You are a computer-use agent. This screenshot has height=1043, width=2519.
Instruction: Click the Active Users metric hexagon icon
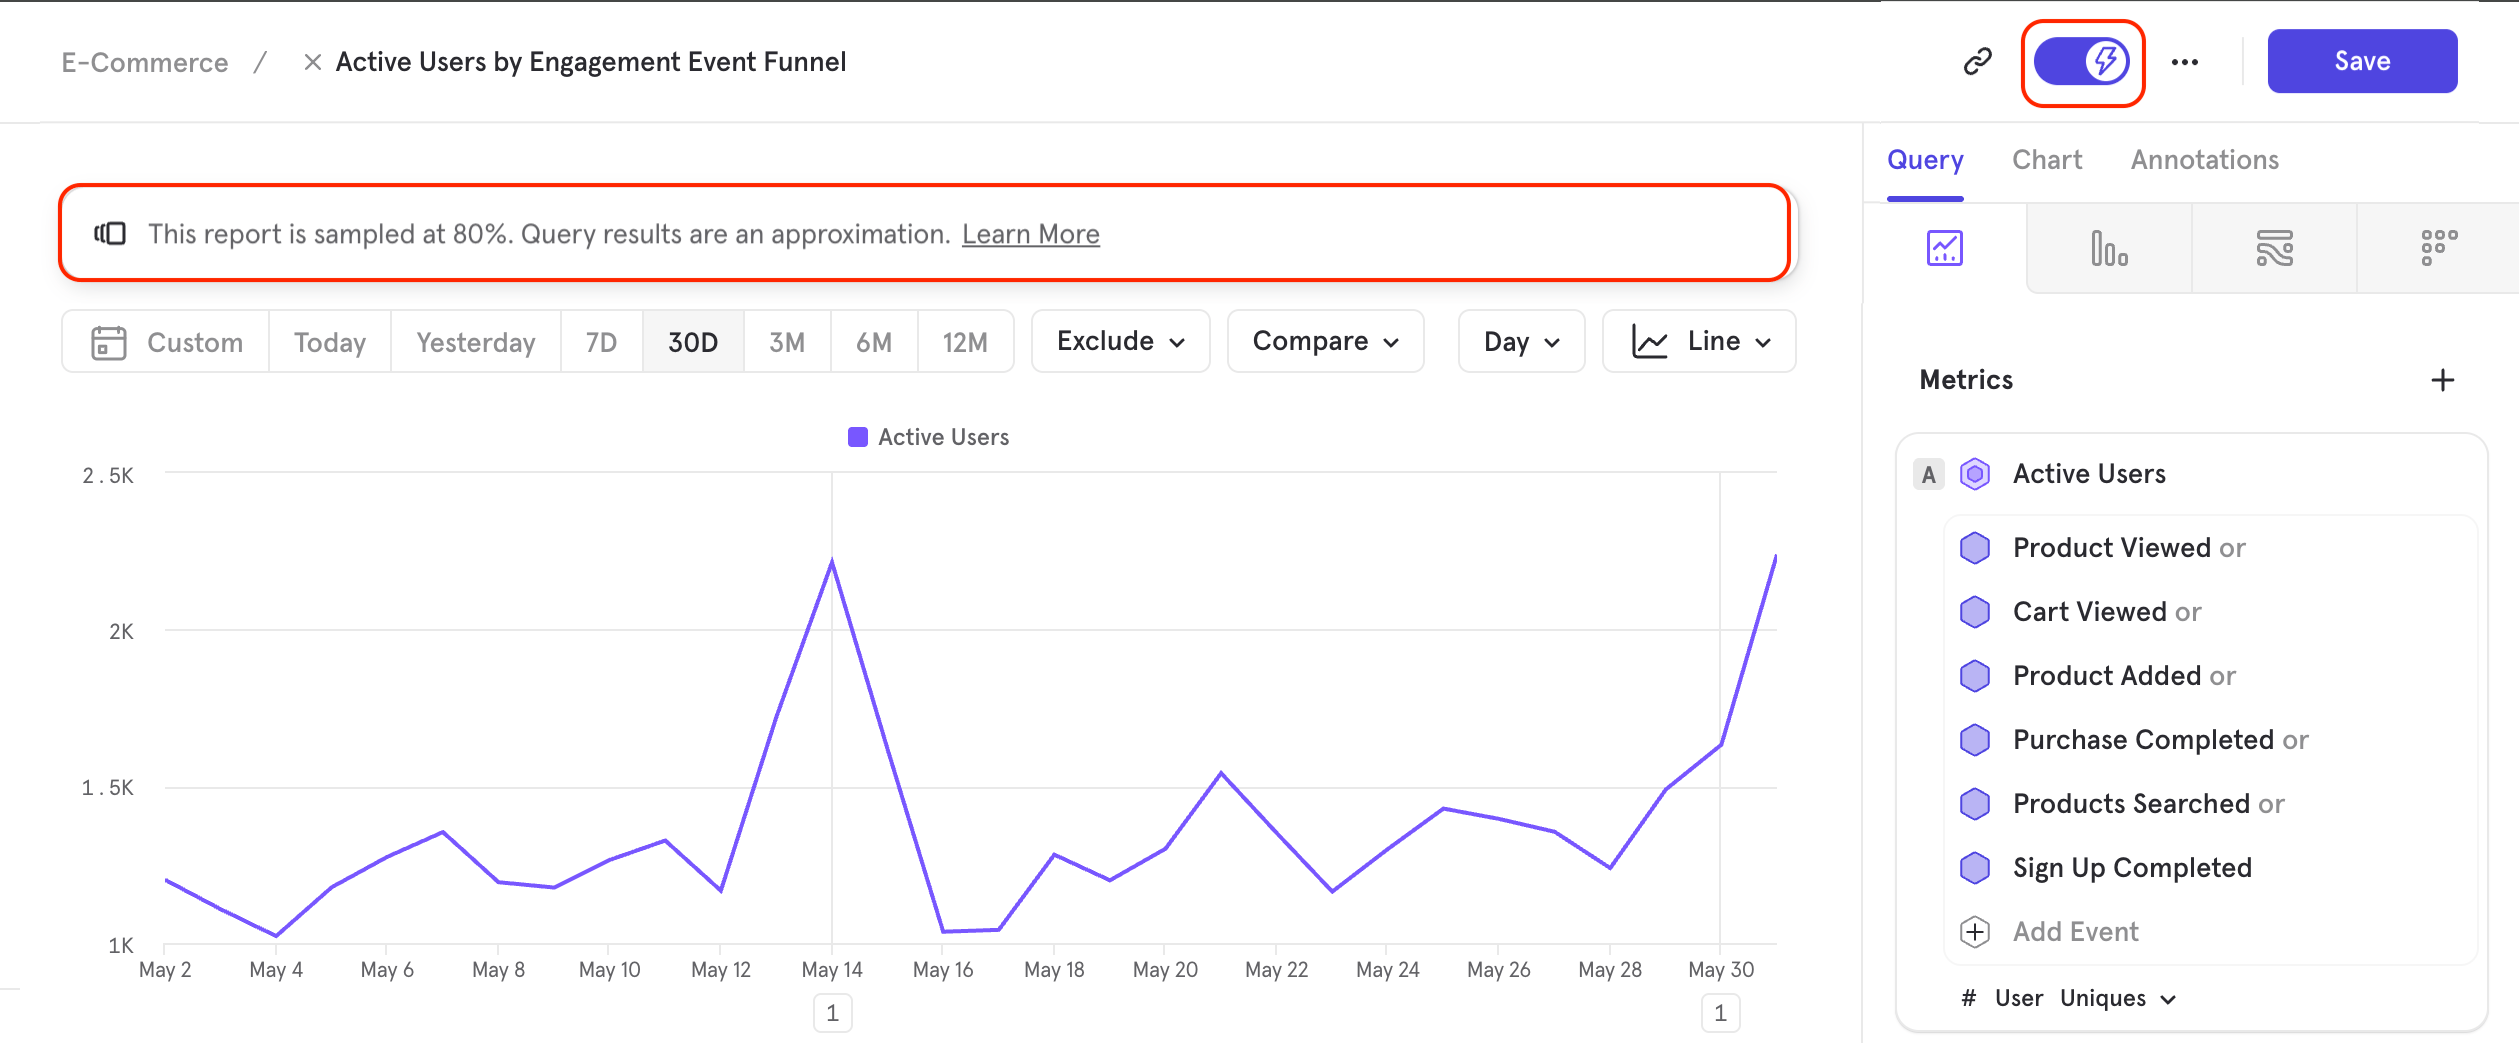[1974, 474]
